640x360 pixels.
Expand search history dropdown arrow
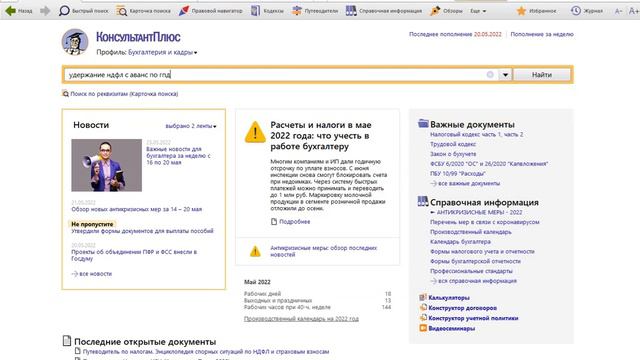[505, 75]
